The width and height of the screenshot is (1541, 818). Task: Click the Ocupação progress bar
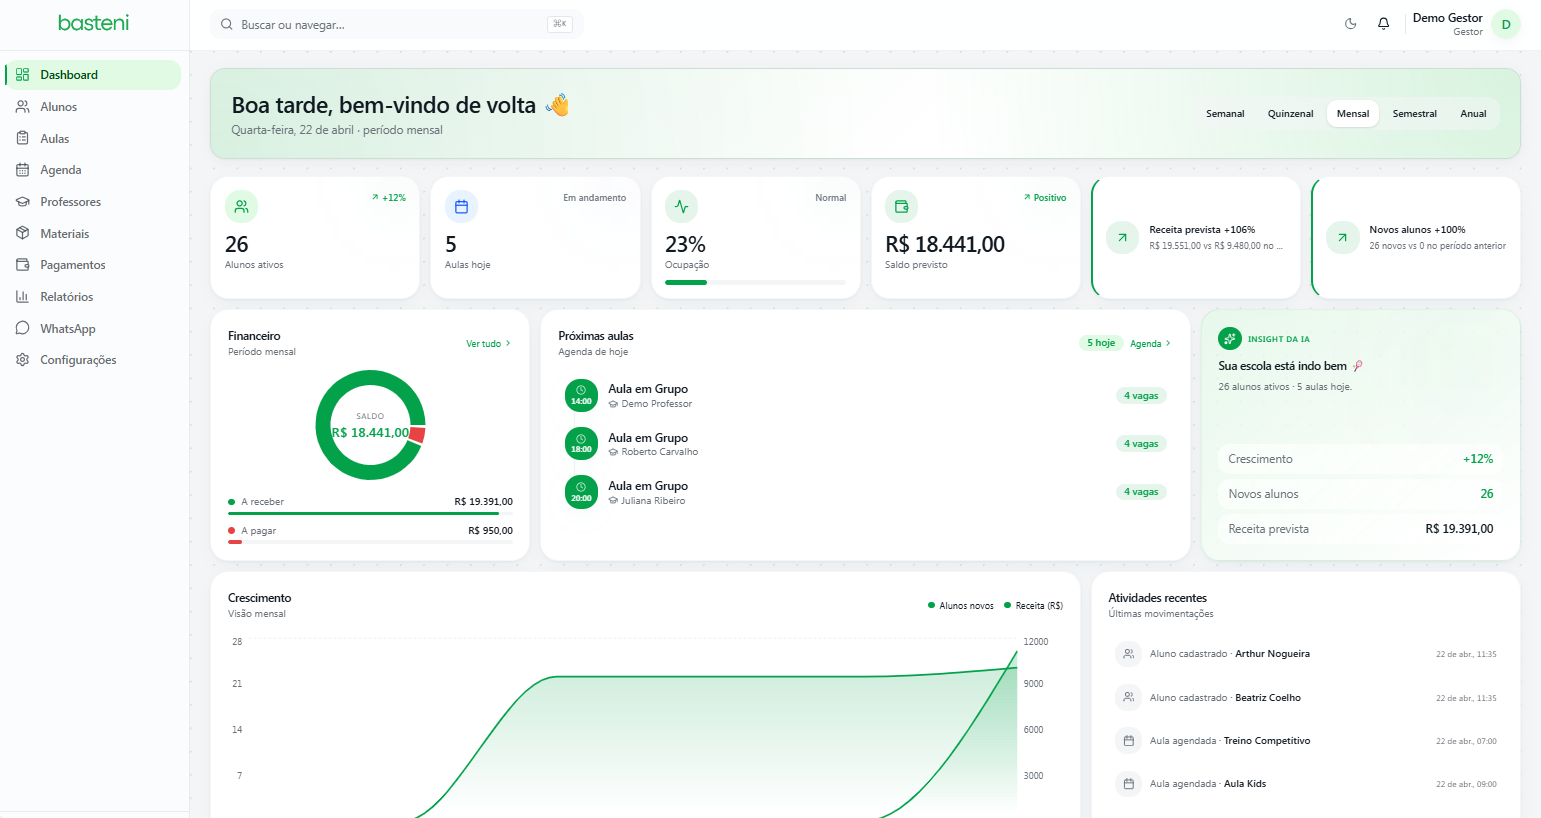(755, 282)
